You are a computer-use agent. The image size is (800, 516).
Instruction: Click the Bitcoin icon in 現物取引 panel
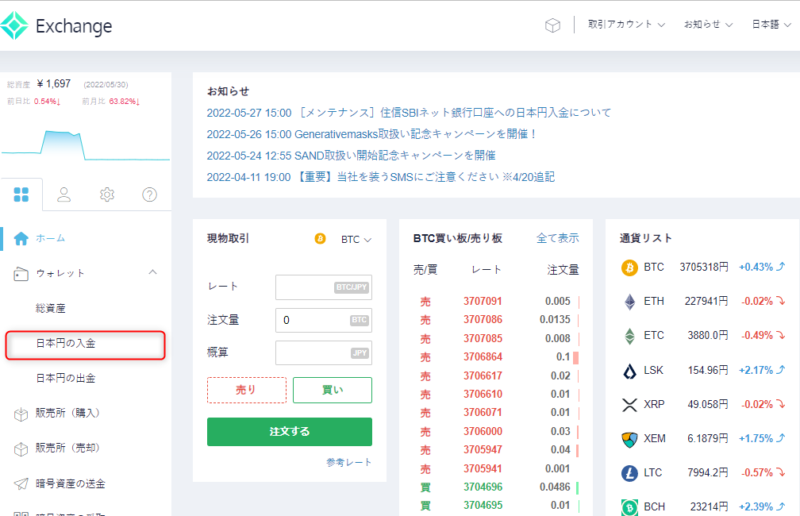(x=320, y=238)
